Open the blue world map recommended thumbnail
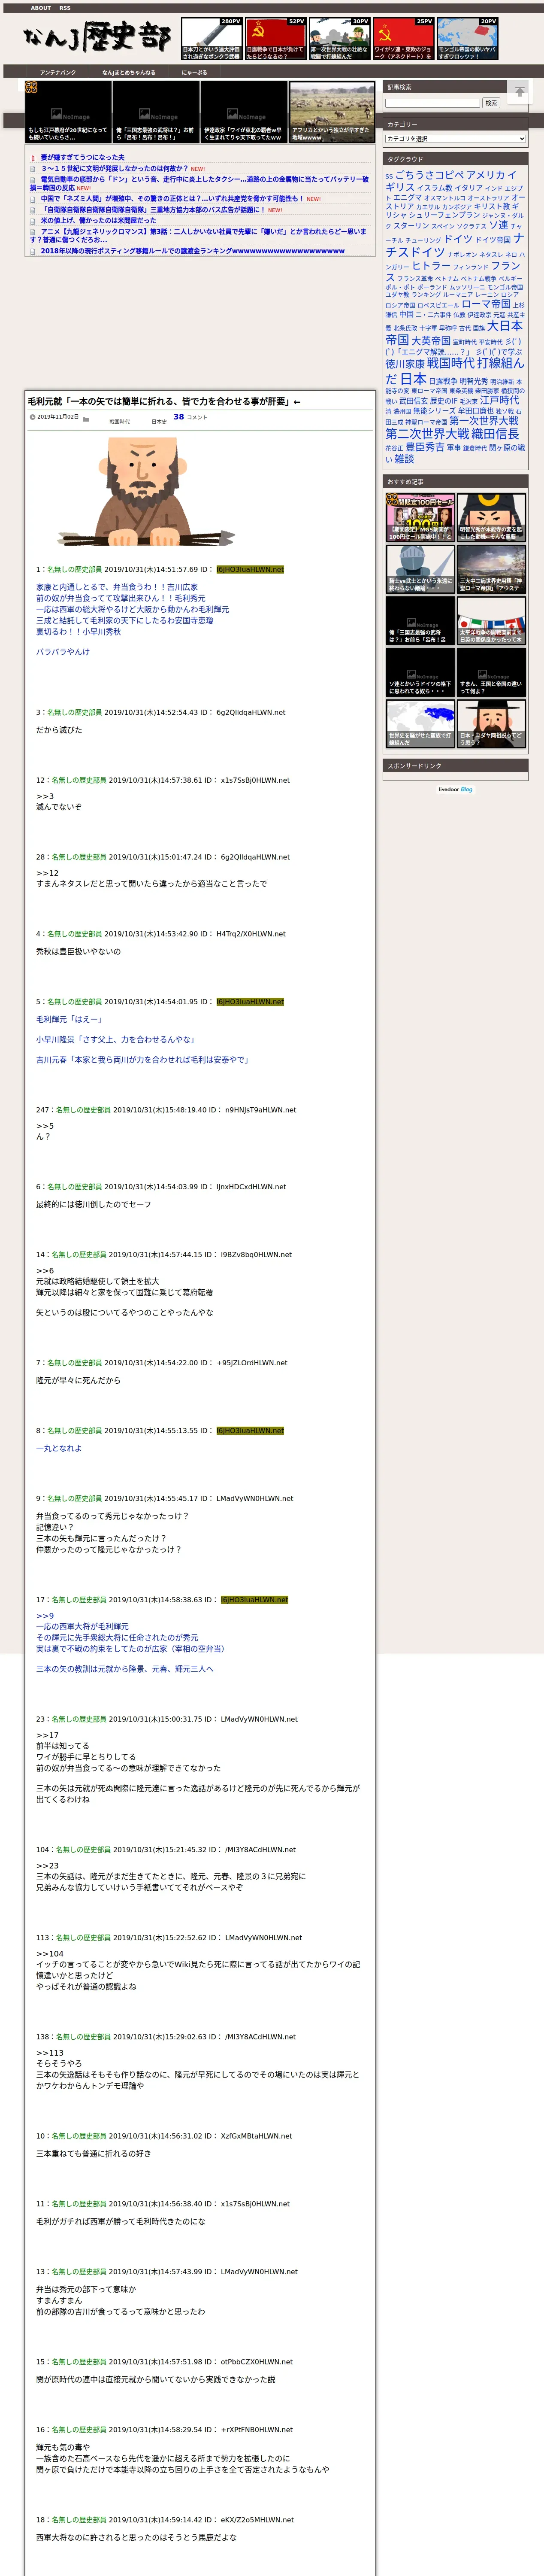Image resolution: width=544 pixels, height=2576 pixels. click(x=420, y=723)
